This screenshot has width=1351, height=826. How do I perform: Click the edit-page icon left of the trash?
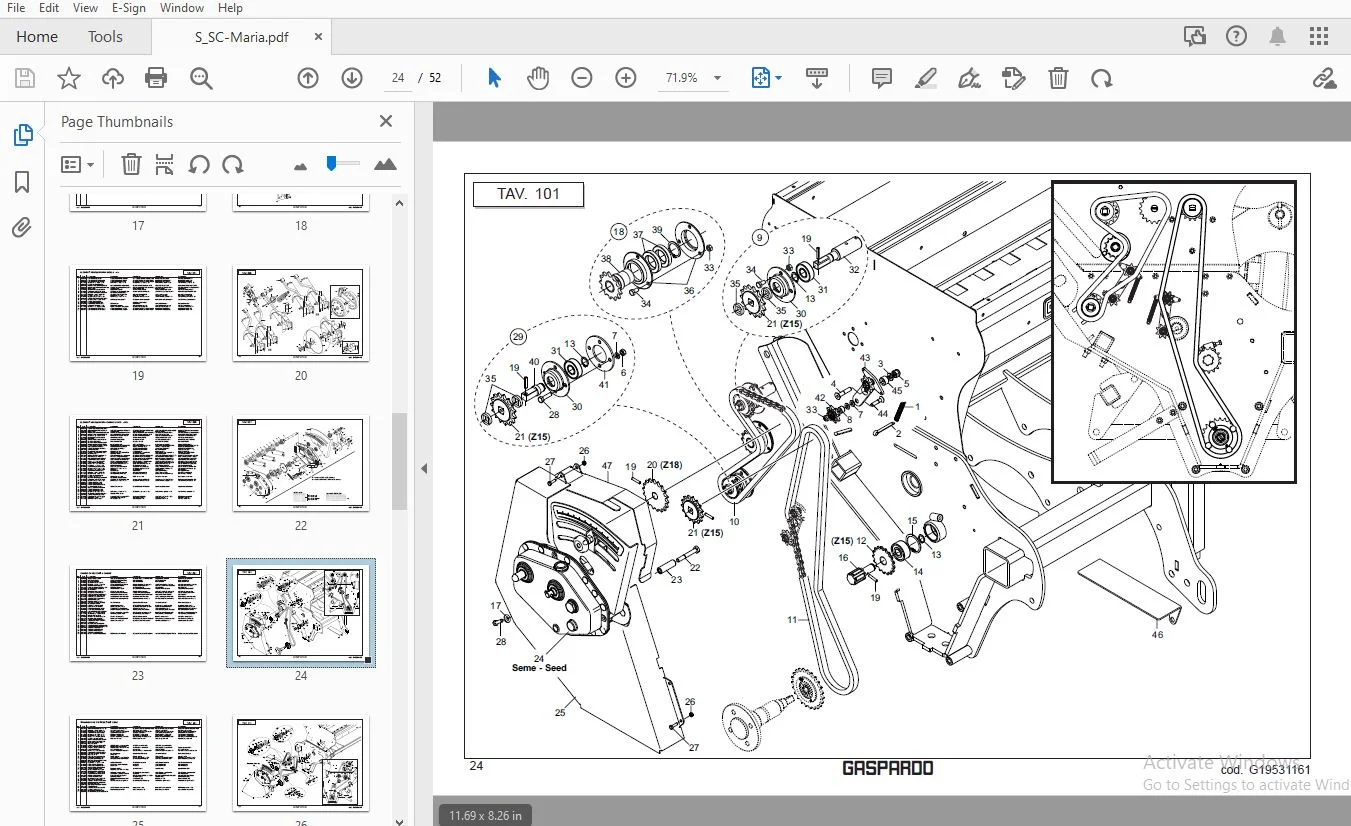coord(1013,78)
